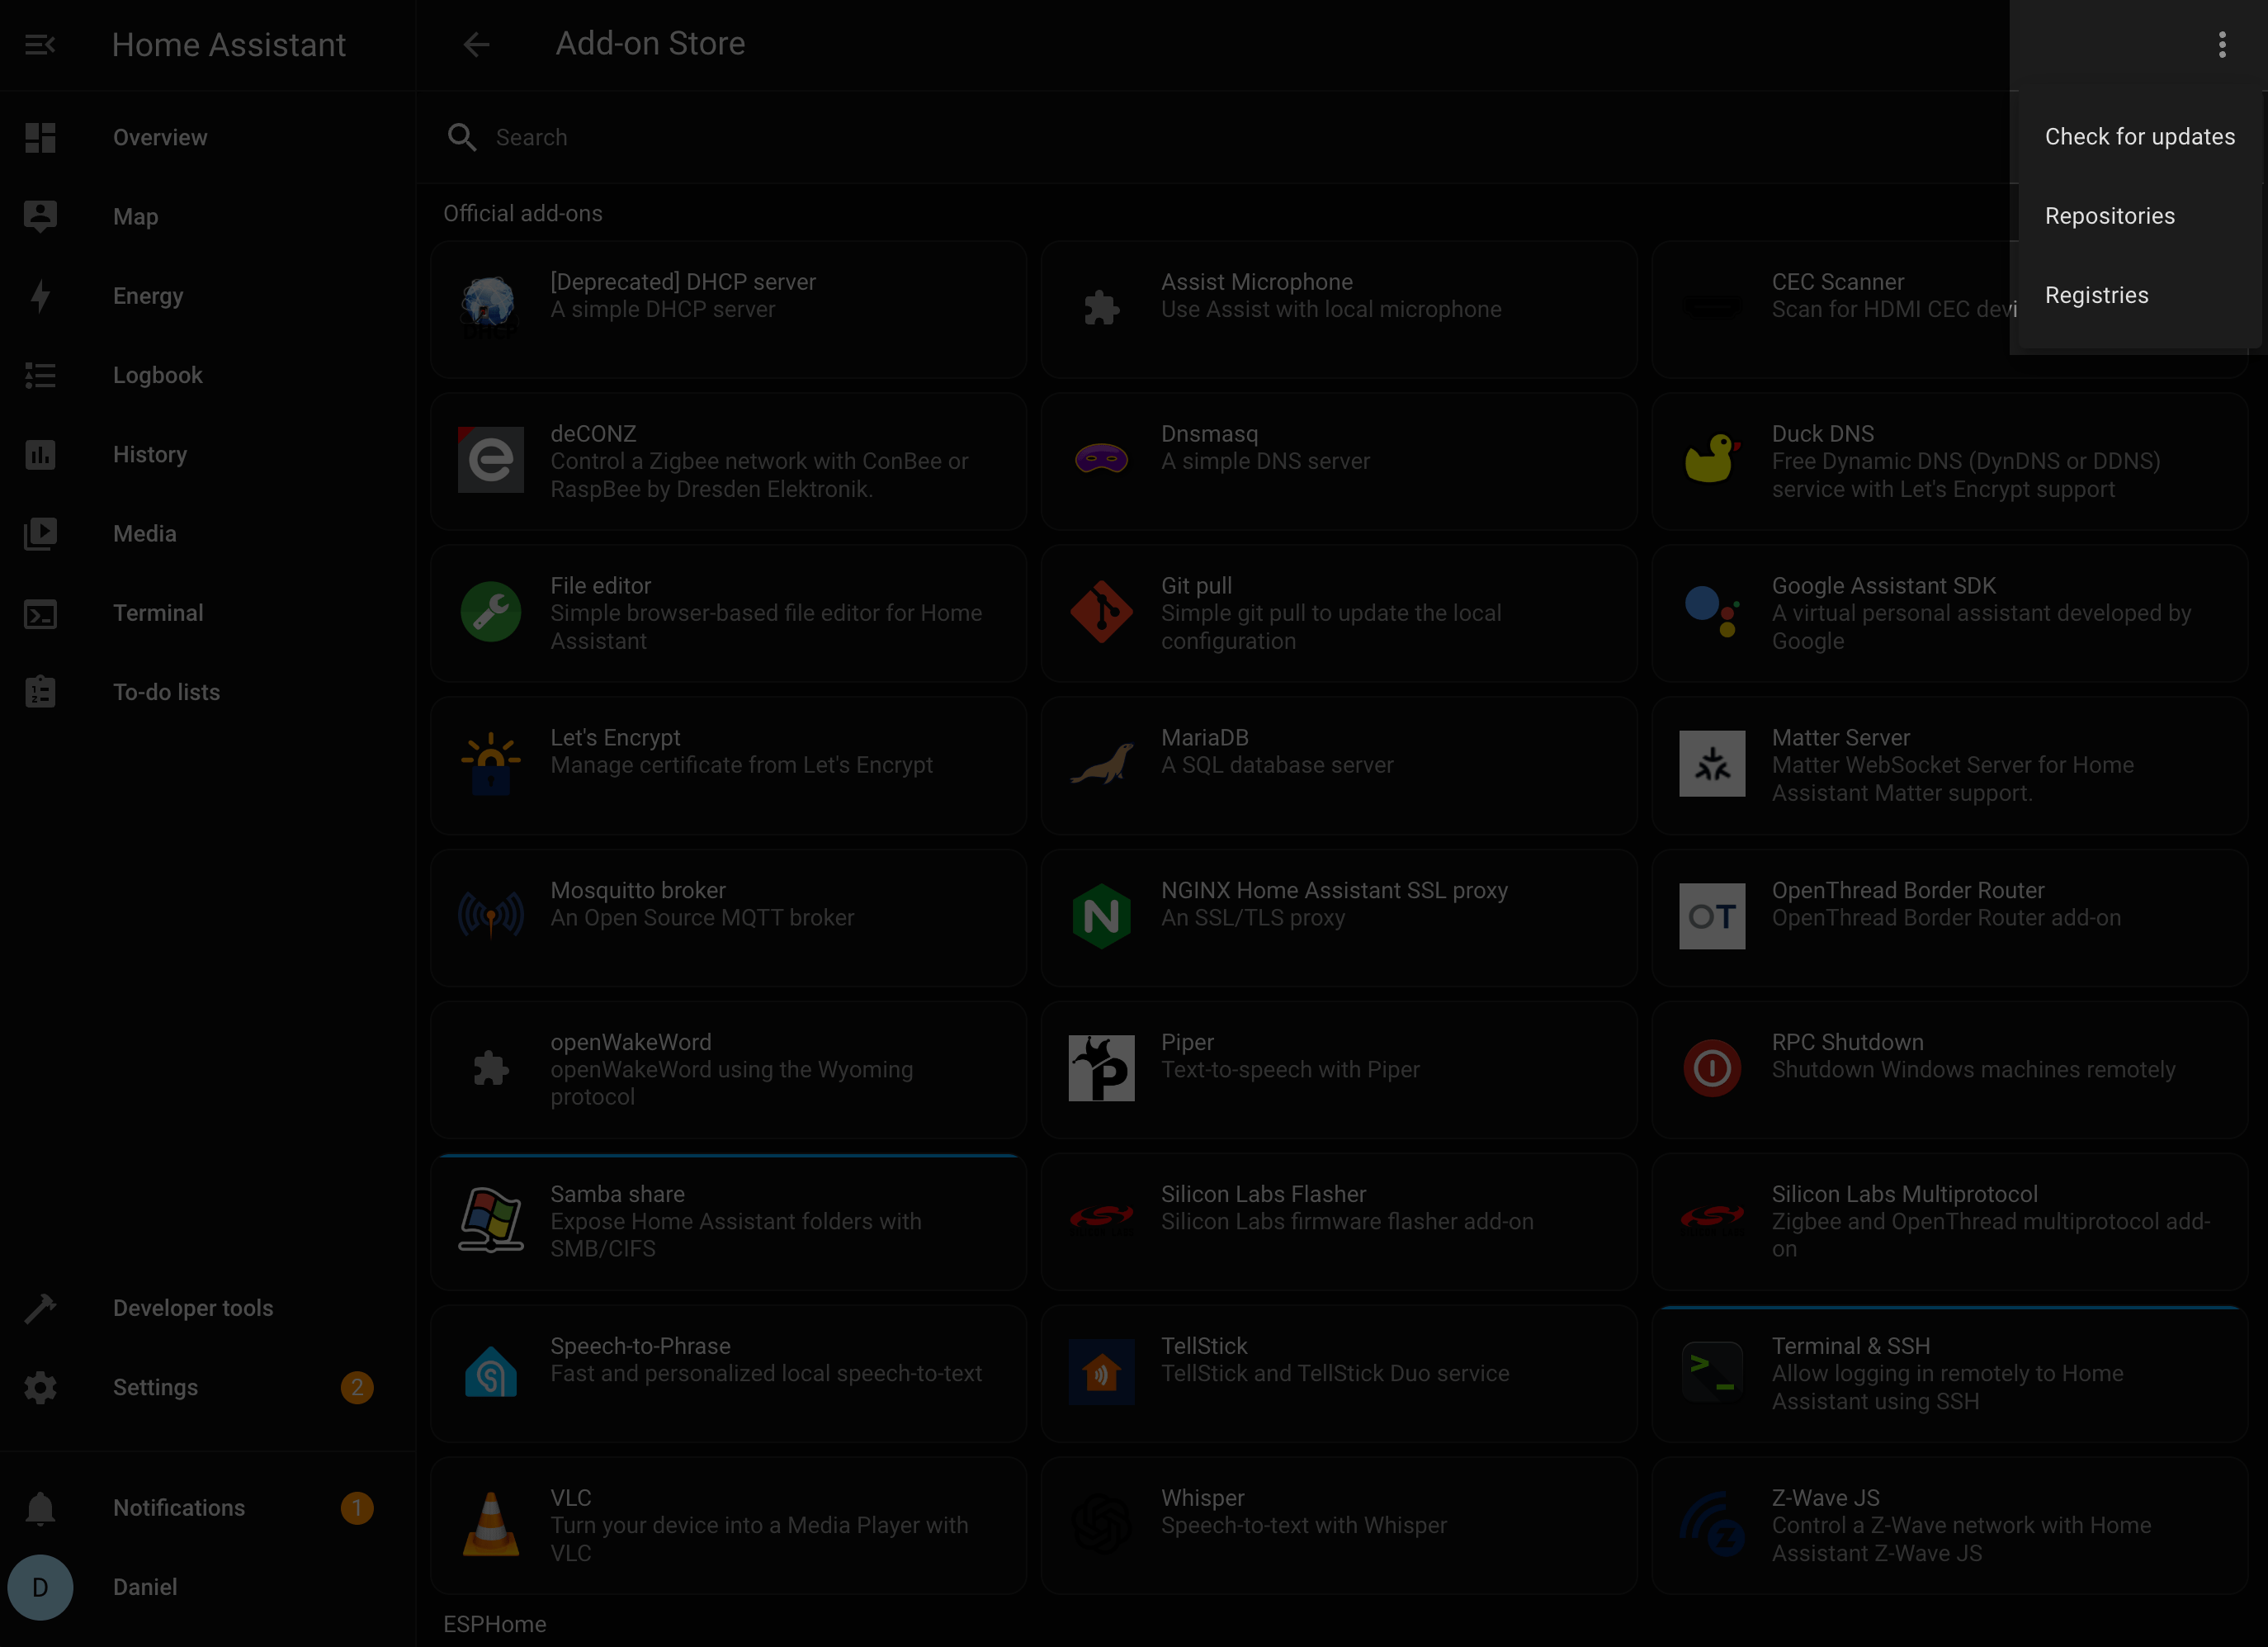The width and height of the screenshot is (2268, 1647).
Task: Click inside the Search field
Action: coord(700,137)
